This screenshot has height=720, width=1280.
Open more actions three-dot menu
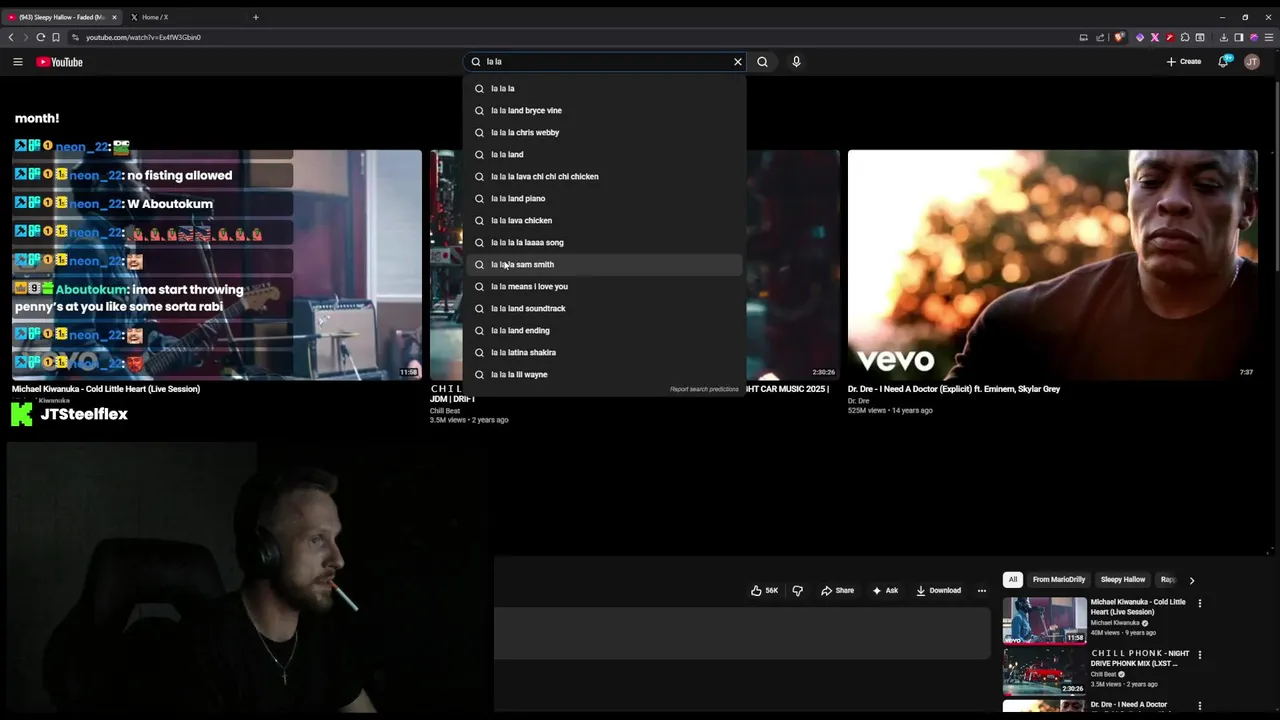point(981,590)
